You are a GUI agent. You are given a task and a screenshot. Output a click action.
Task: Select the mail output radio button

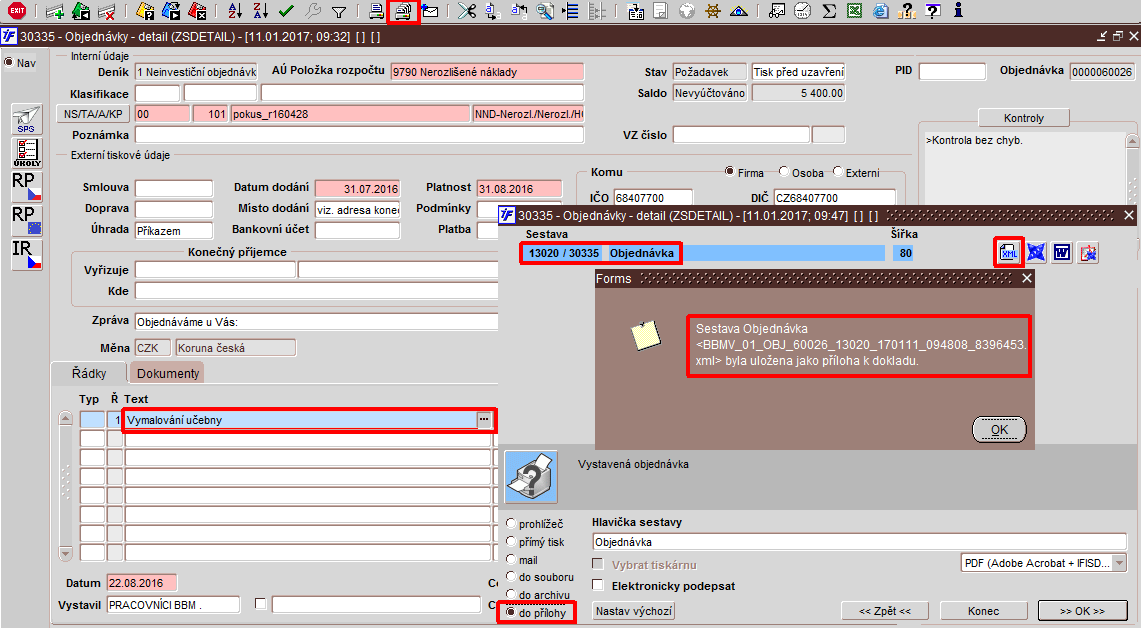click(x=511, y=560)
